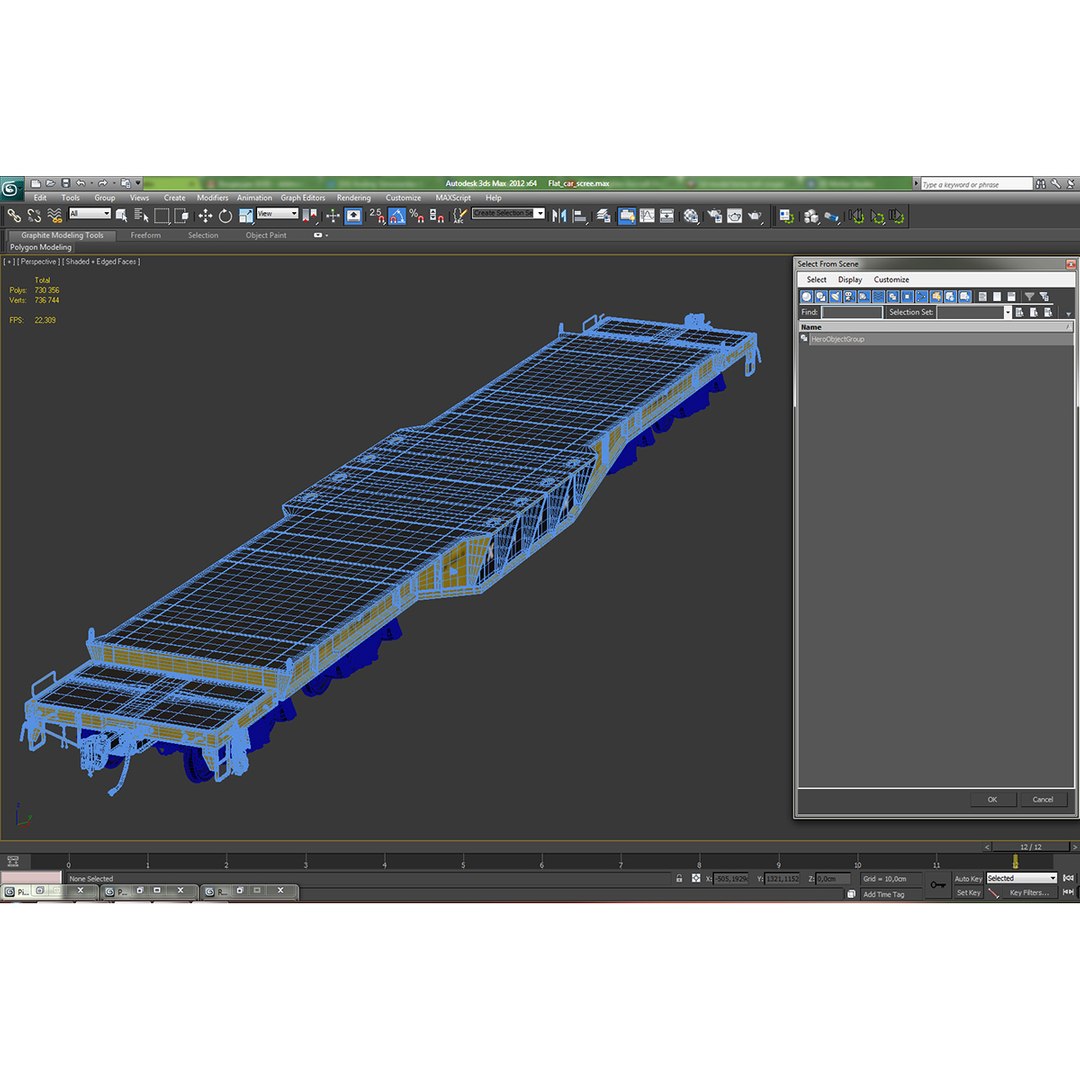Open the reference coordinate 'View' dropdown

click(277, 214)
